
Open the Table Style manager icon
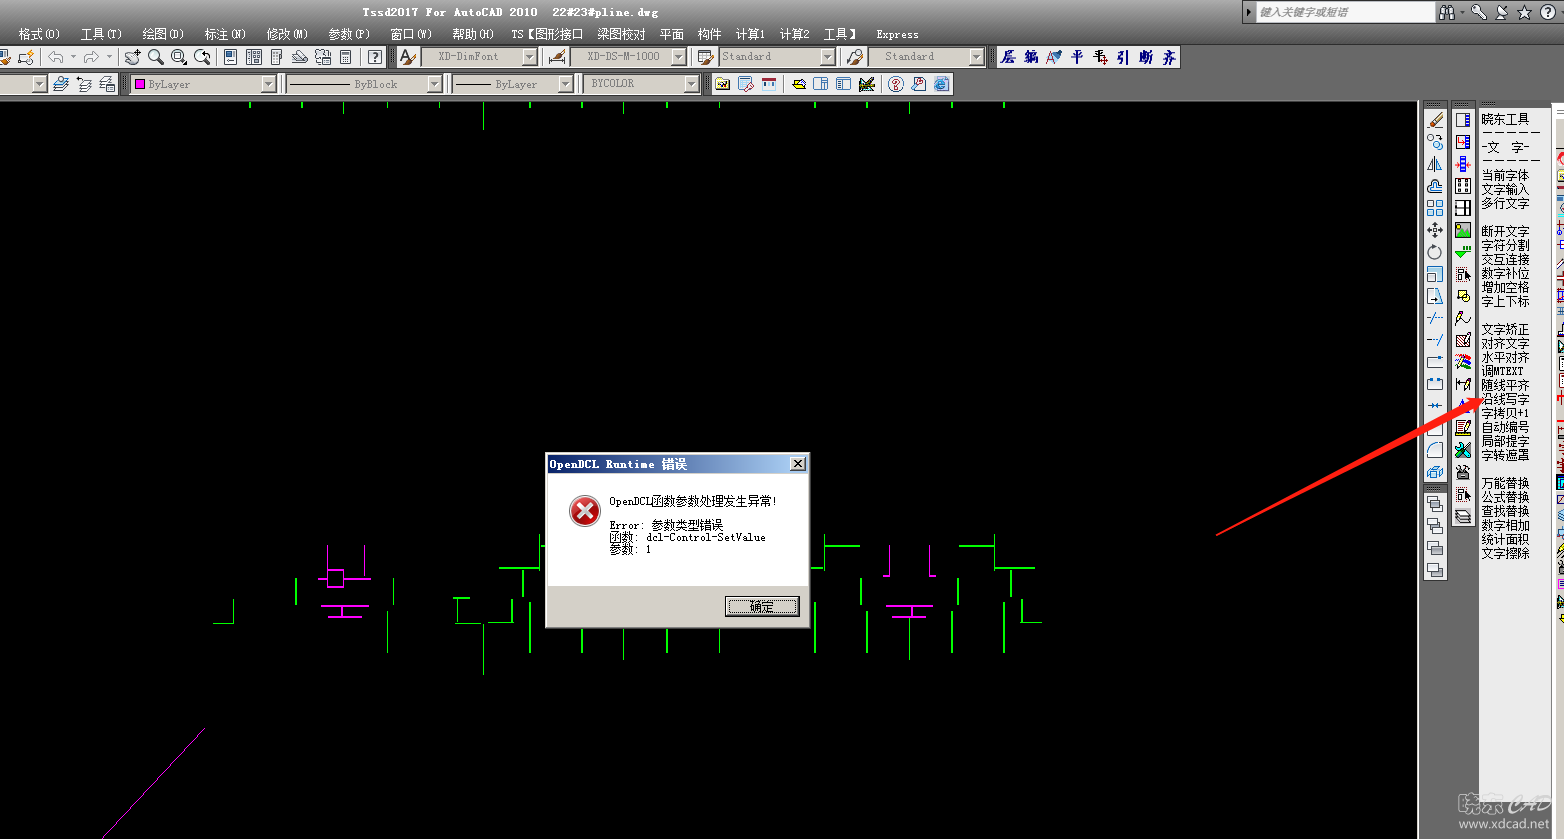tap(705, 57)
